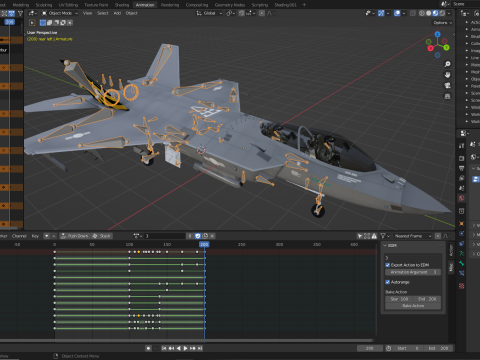This screenshot has height=360, width=480.
Task: Toggle the Autorange checkbox
Action: (x=388, y=282)
